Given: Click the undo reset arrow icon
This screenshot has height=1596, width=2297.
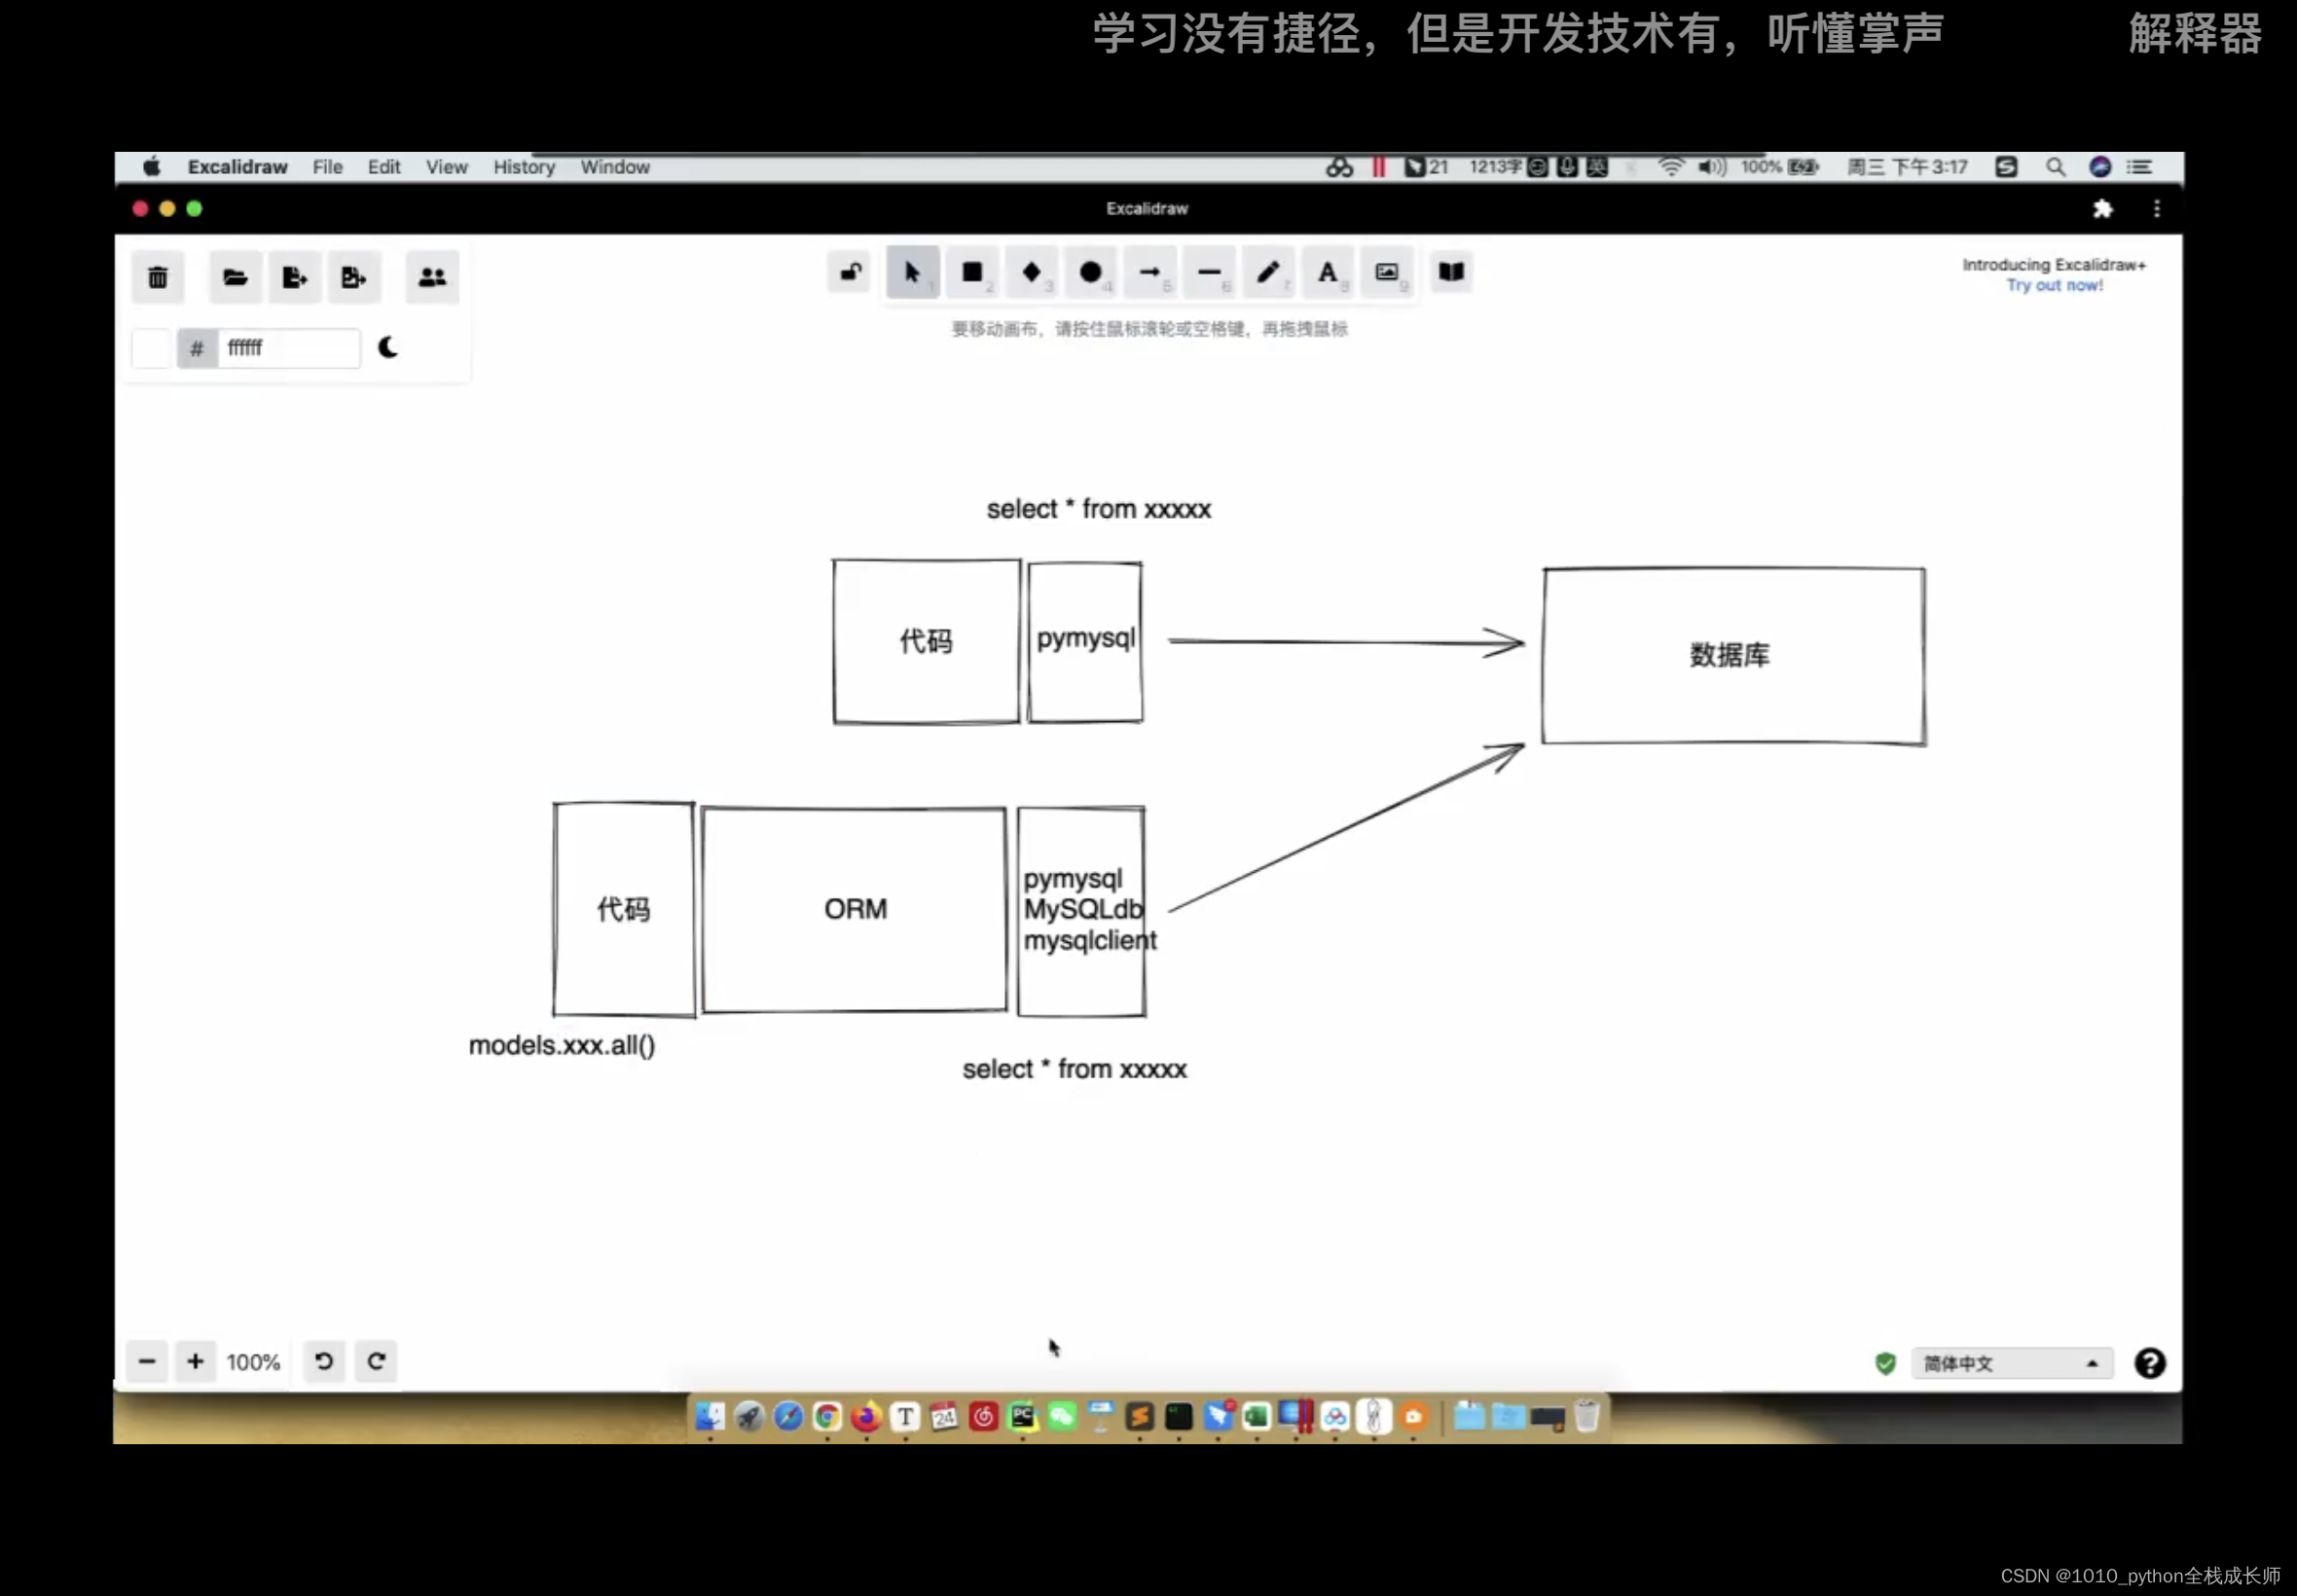Looking at the screenshot, I should click(323, 1360).
